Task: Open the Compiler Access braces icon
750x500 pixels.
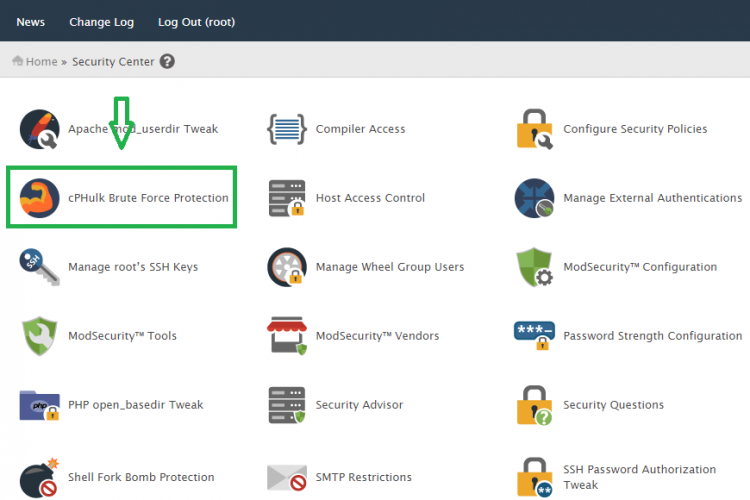Action: click(287, 129)
